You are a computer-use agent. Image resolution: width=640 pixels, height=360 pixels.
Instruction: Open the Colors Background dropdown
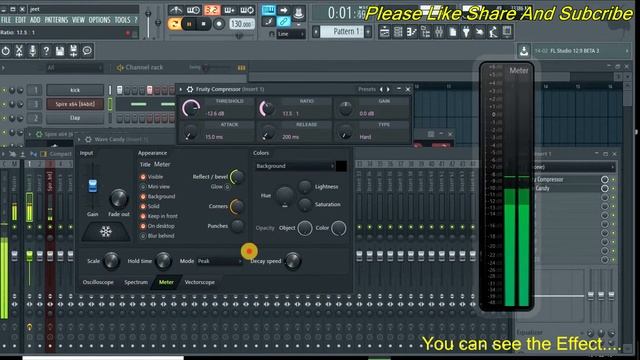pos(295,166)
